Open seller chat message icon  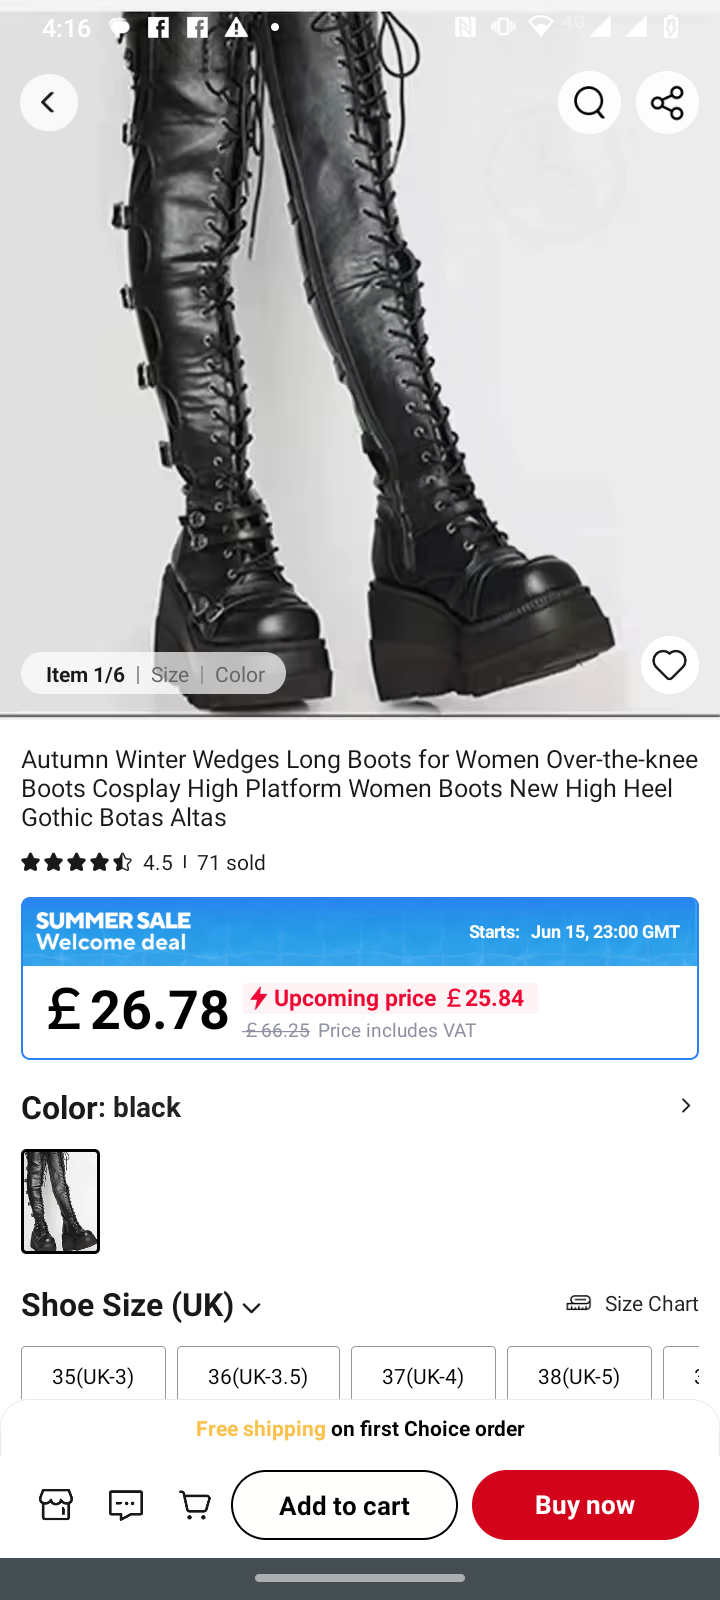tap(126, 1504)
